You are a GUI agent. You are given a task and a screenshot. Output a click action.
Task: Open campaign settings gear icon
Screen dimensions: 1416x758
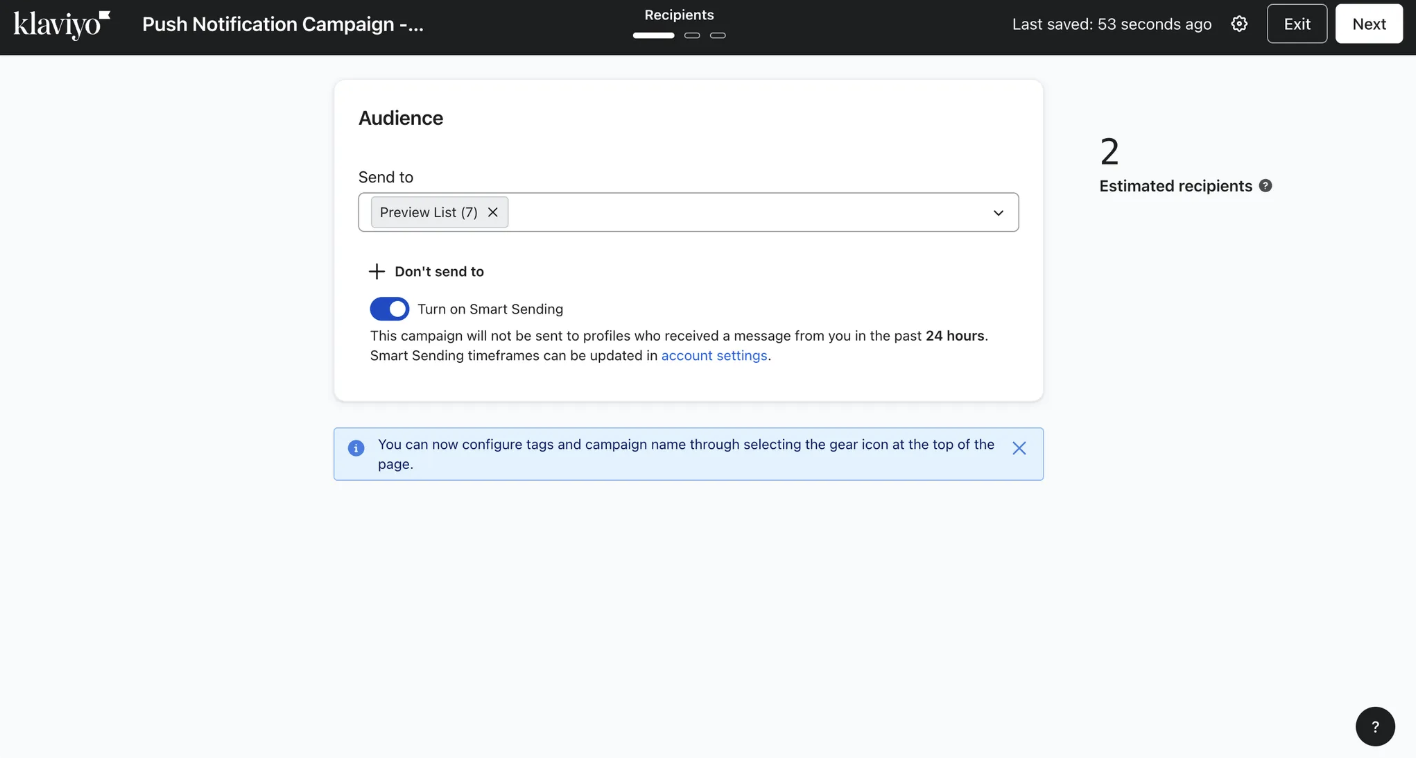[x=1239, y=24]
